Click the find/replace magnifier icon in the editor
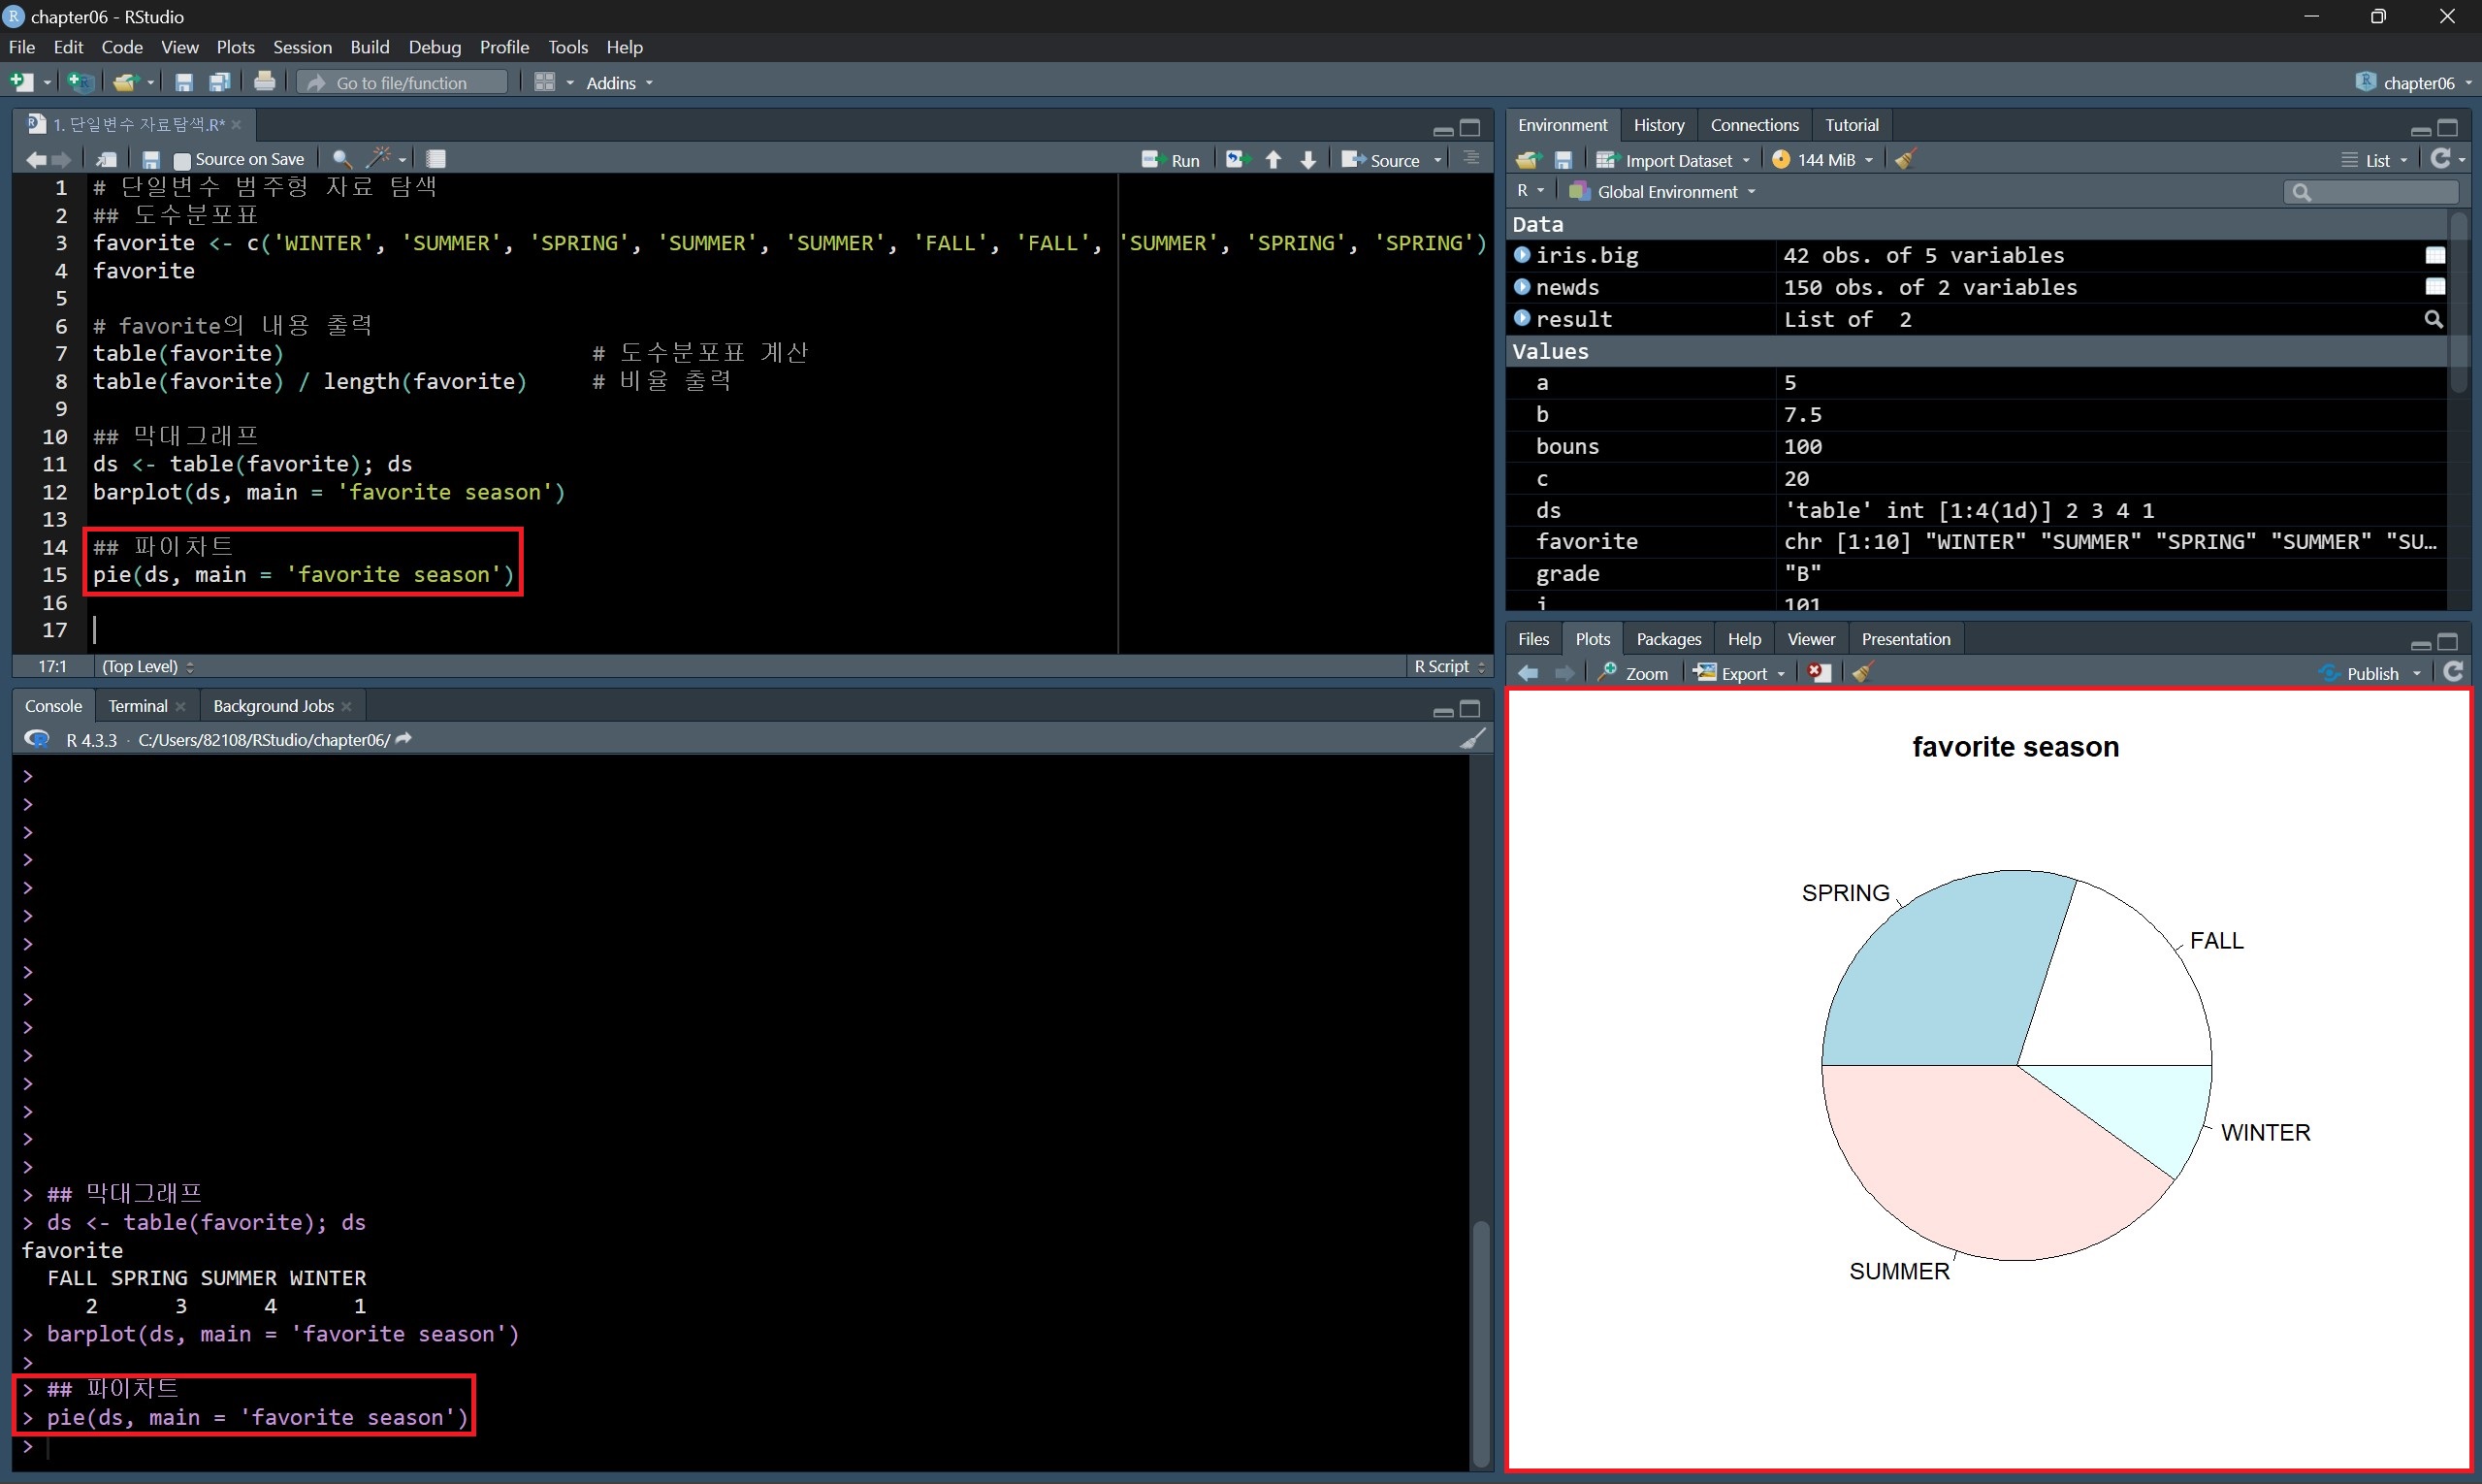Viewport: 2482px width, 1484px height. pyautogui.click(x=341, y=159)
